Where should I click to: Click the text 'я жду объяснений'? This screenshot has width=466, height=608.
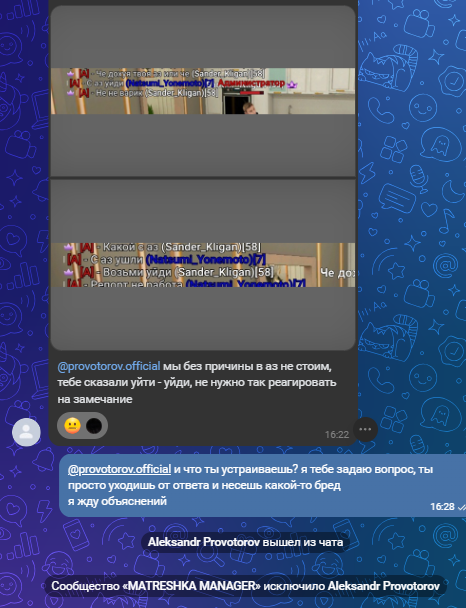point(117,501)
